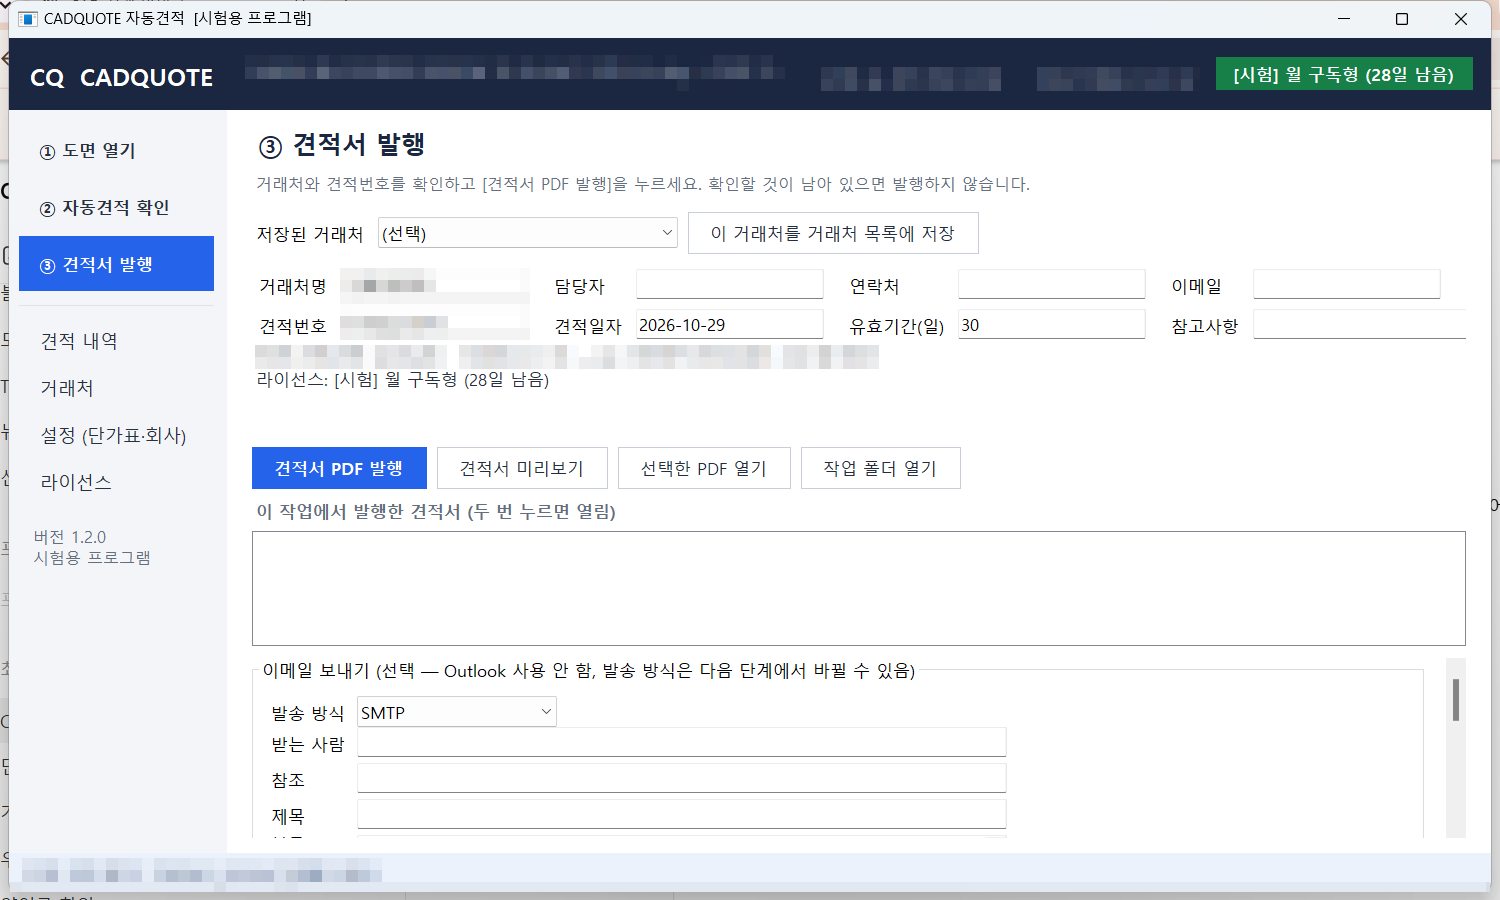Click the 선택한 PDF 열기 button
The height and width of the screenshot is (900, 1500).
[704, 468]
